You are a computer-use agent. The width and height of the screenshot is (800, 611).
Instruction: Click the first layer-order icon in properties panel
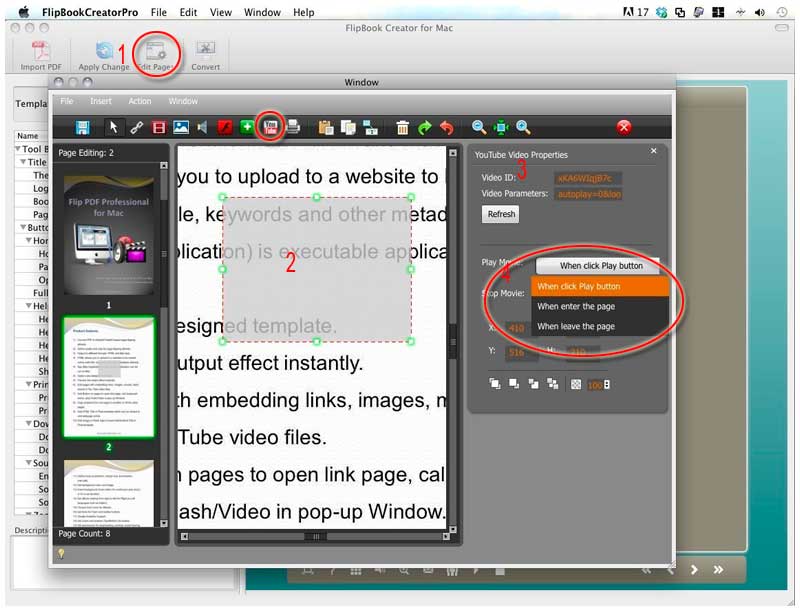click(x=494, y=384)
